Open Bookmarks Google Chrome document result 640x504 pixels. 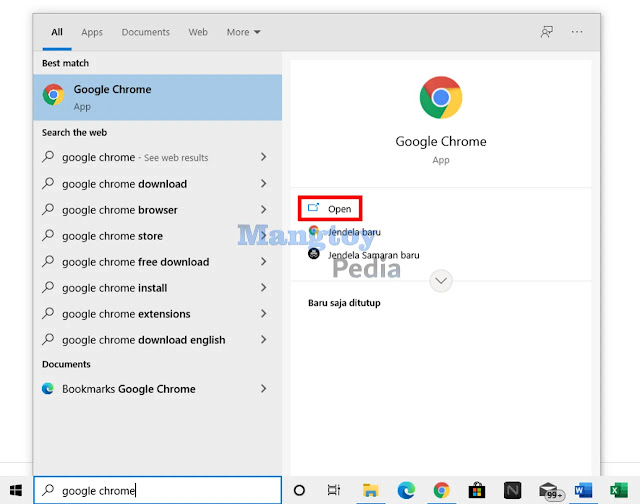click(x=158, y=389)
